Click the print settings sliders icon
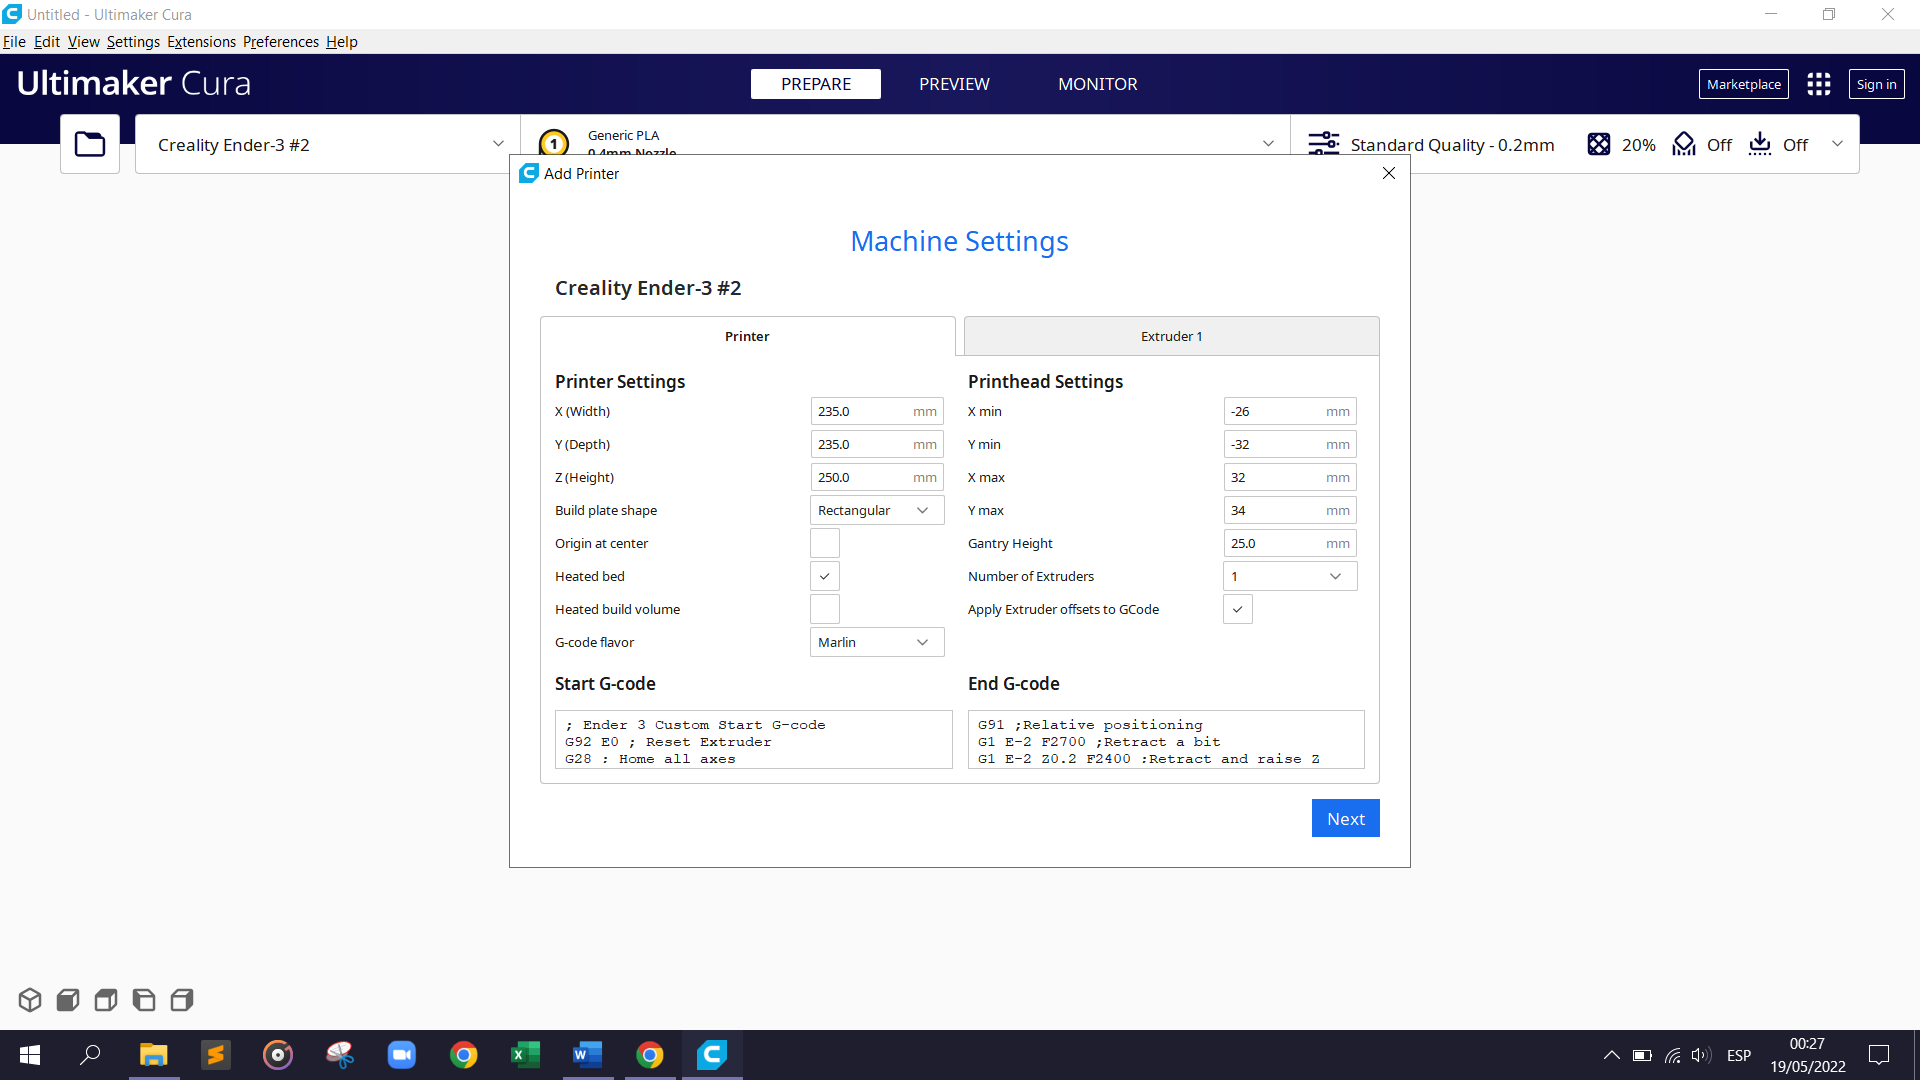This screenshot has height=1080, width=1920. pyautogui.click(x=1324, y=144)
